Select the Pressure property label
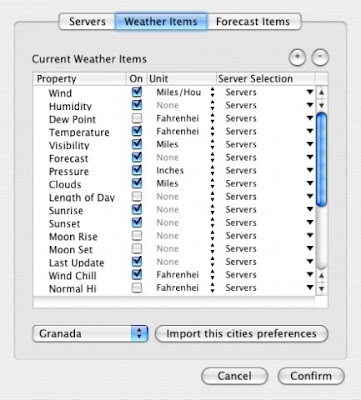The height and width of the screenshot is (400, 361). pyautogui.click(x=69, y=171)
